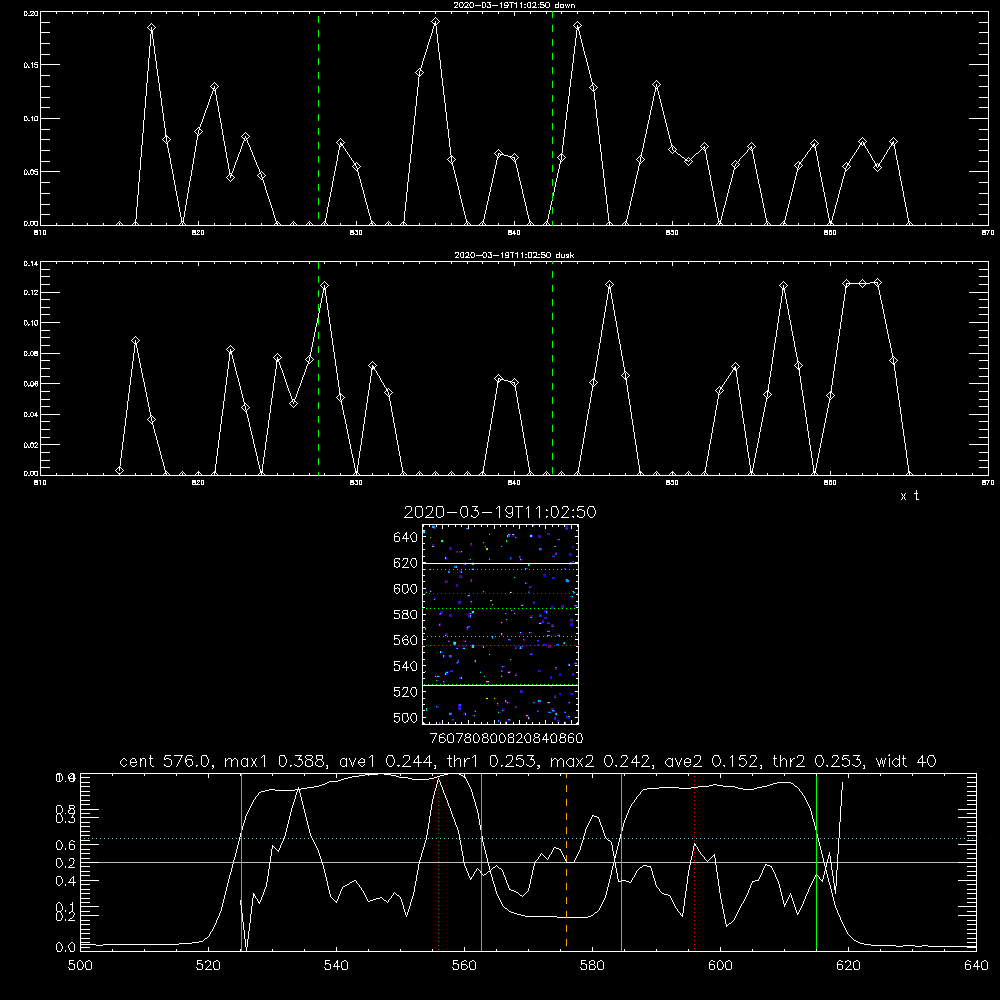The image size is (1000, 1000).
Task: Click the 0.15 y-axis label on dawn plot
Action: pos(31,65)
